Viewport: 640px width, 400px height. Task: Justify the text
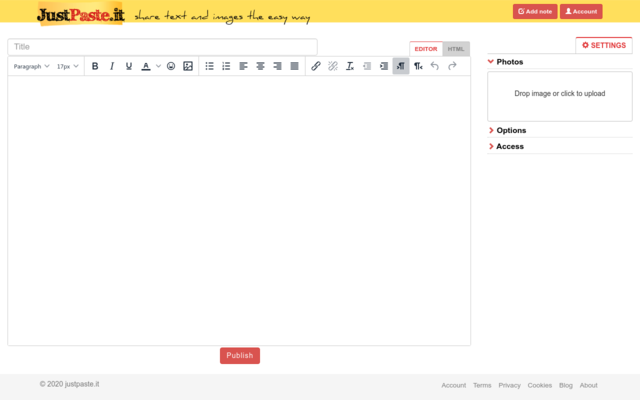coord(294,66)
